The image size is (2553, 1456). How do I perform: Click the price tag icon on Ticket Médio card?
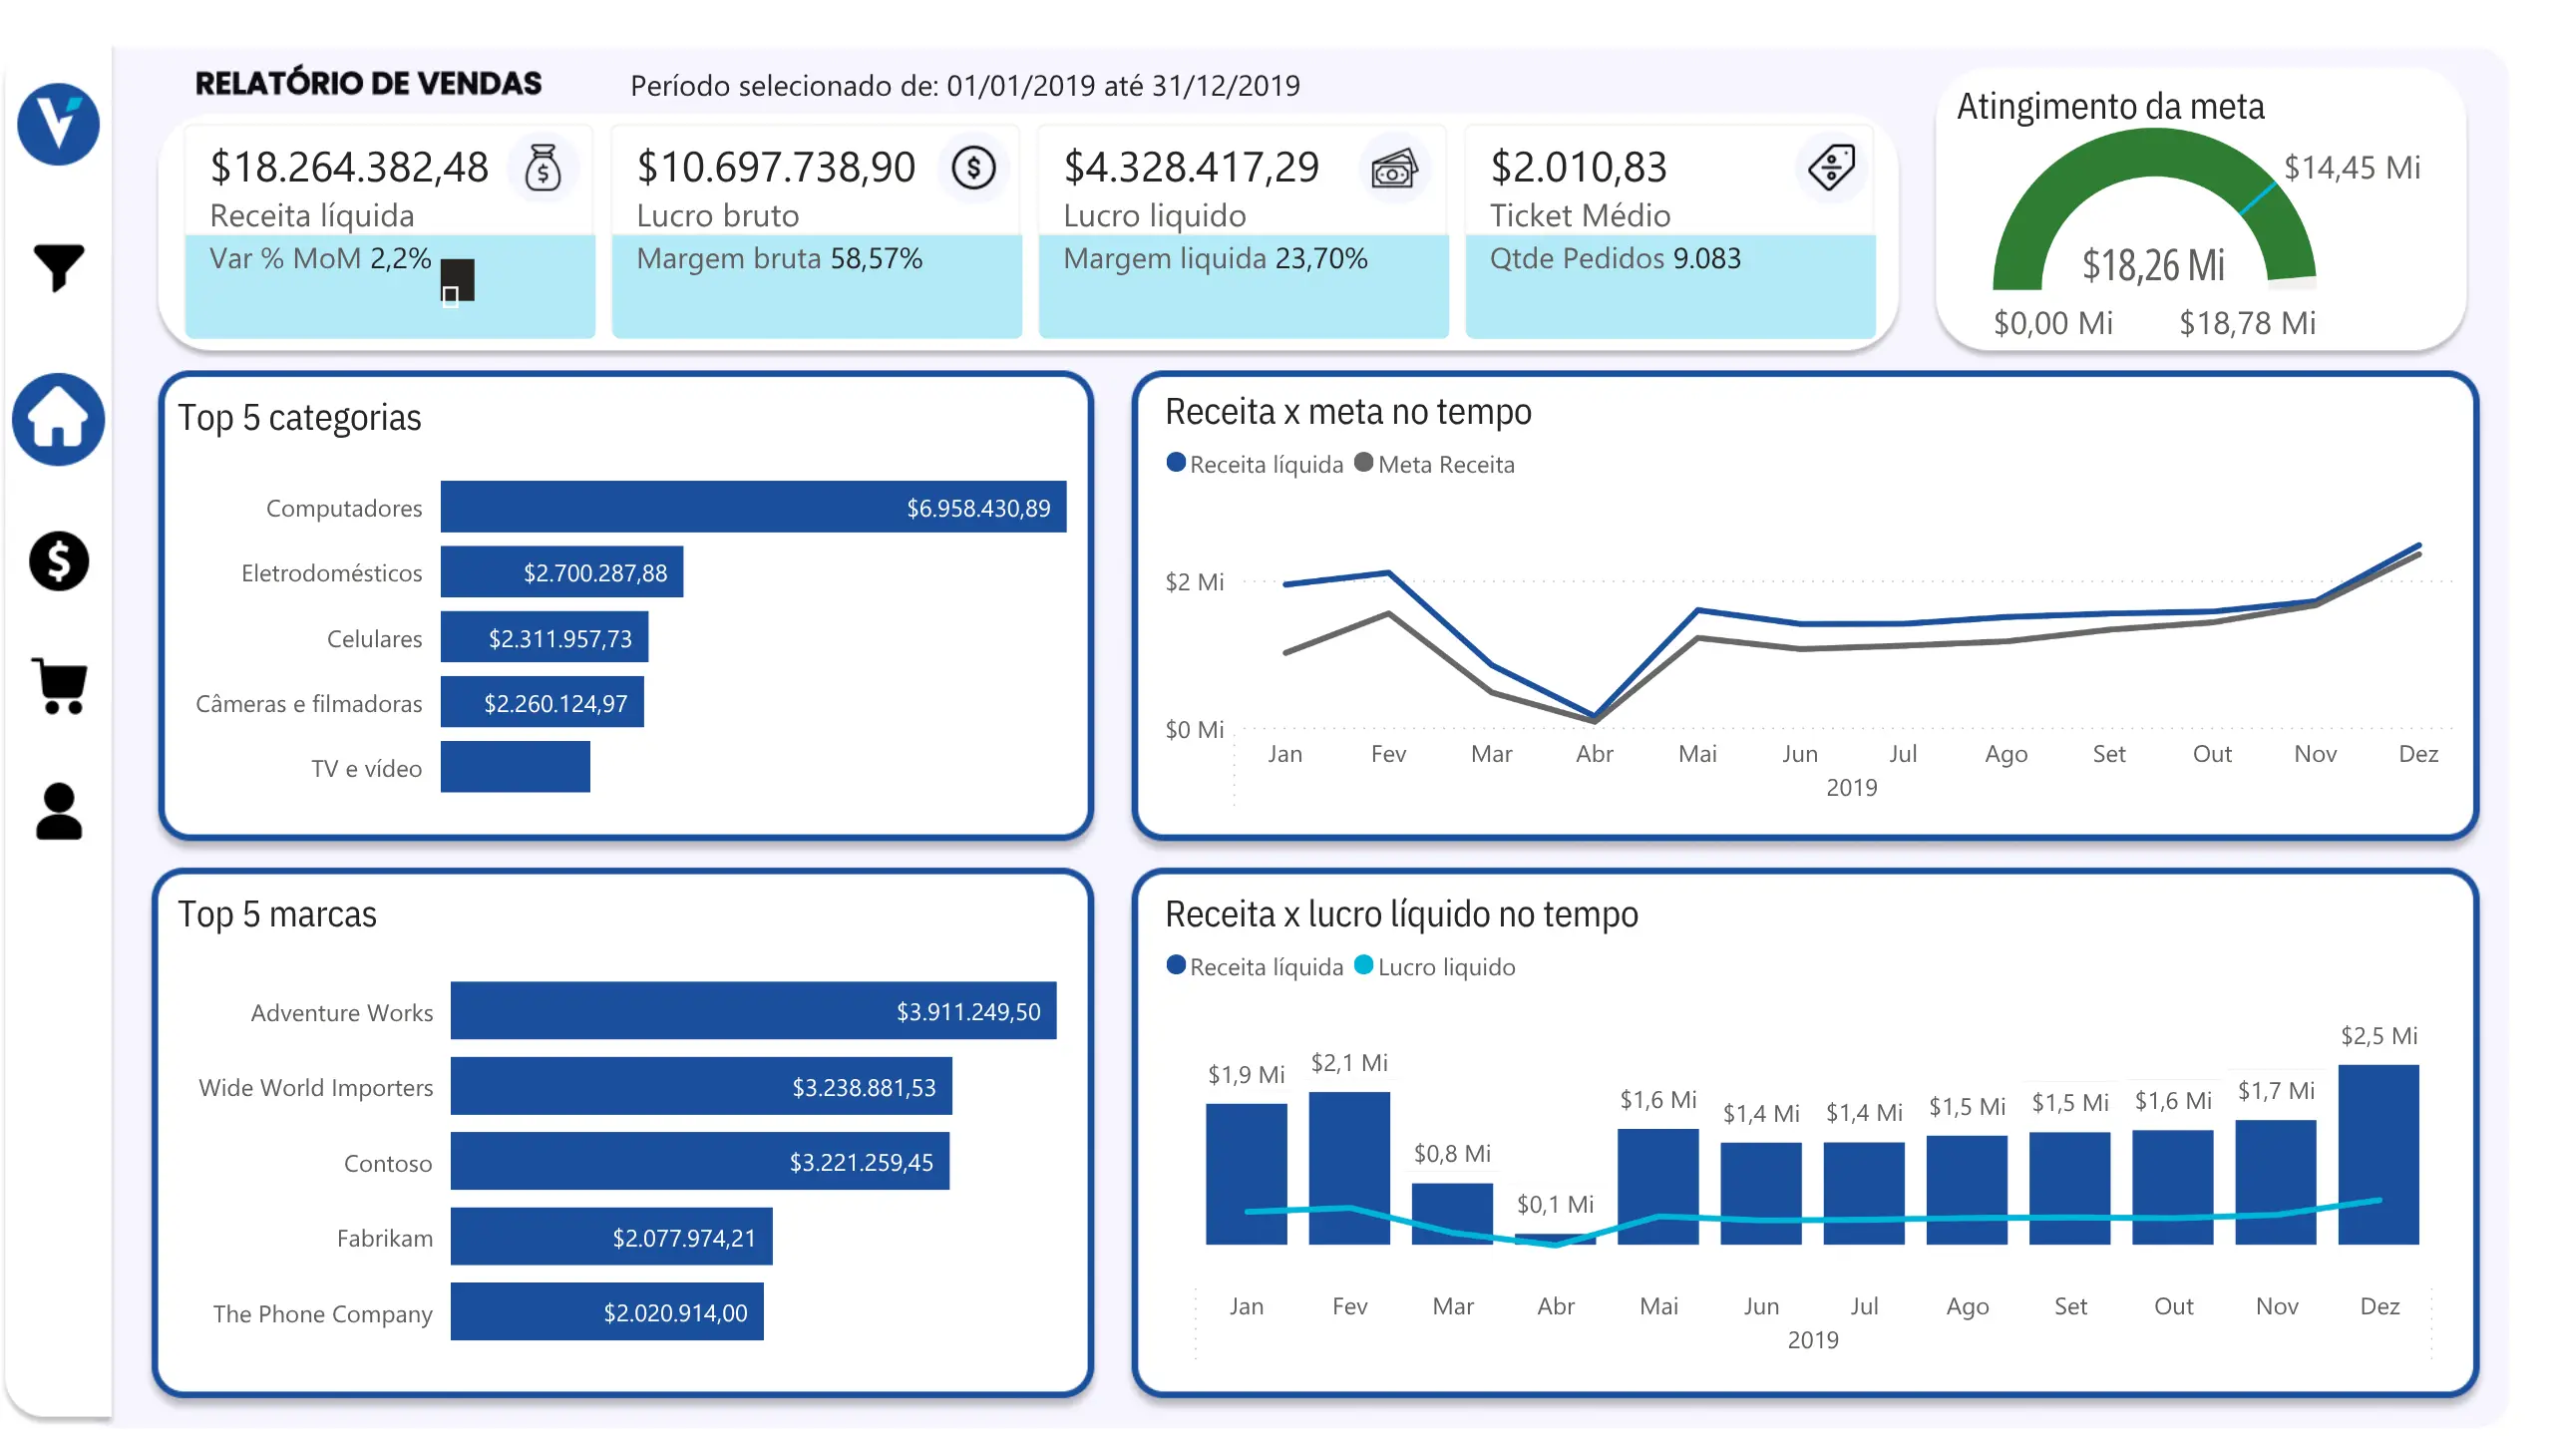[1831, 166]
